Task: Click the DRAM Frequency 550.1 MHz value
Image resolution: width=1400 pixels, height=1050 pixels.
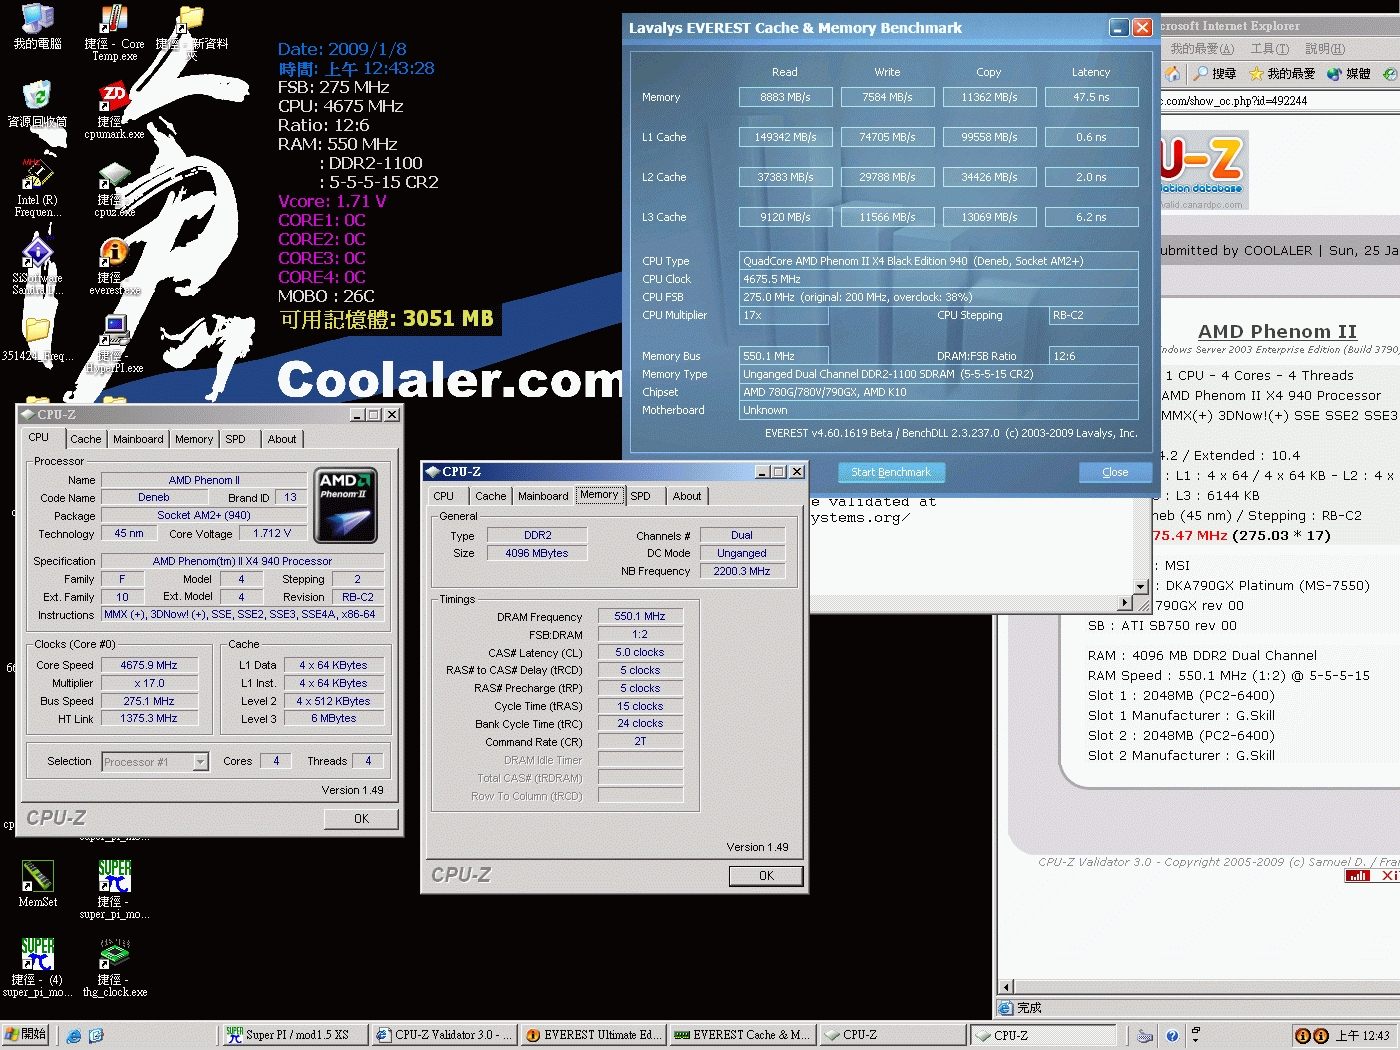Action: pyautogui.click(x=640, y=617)
